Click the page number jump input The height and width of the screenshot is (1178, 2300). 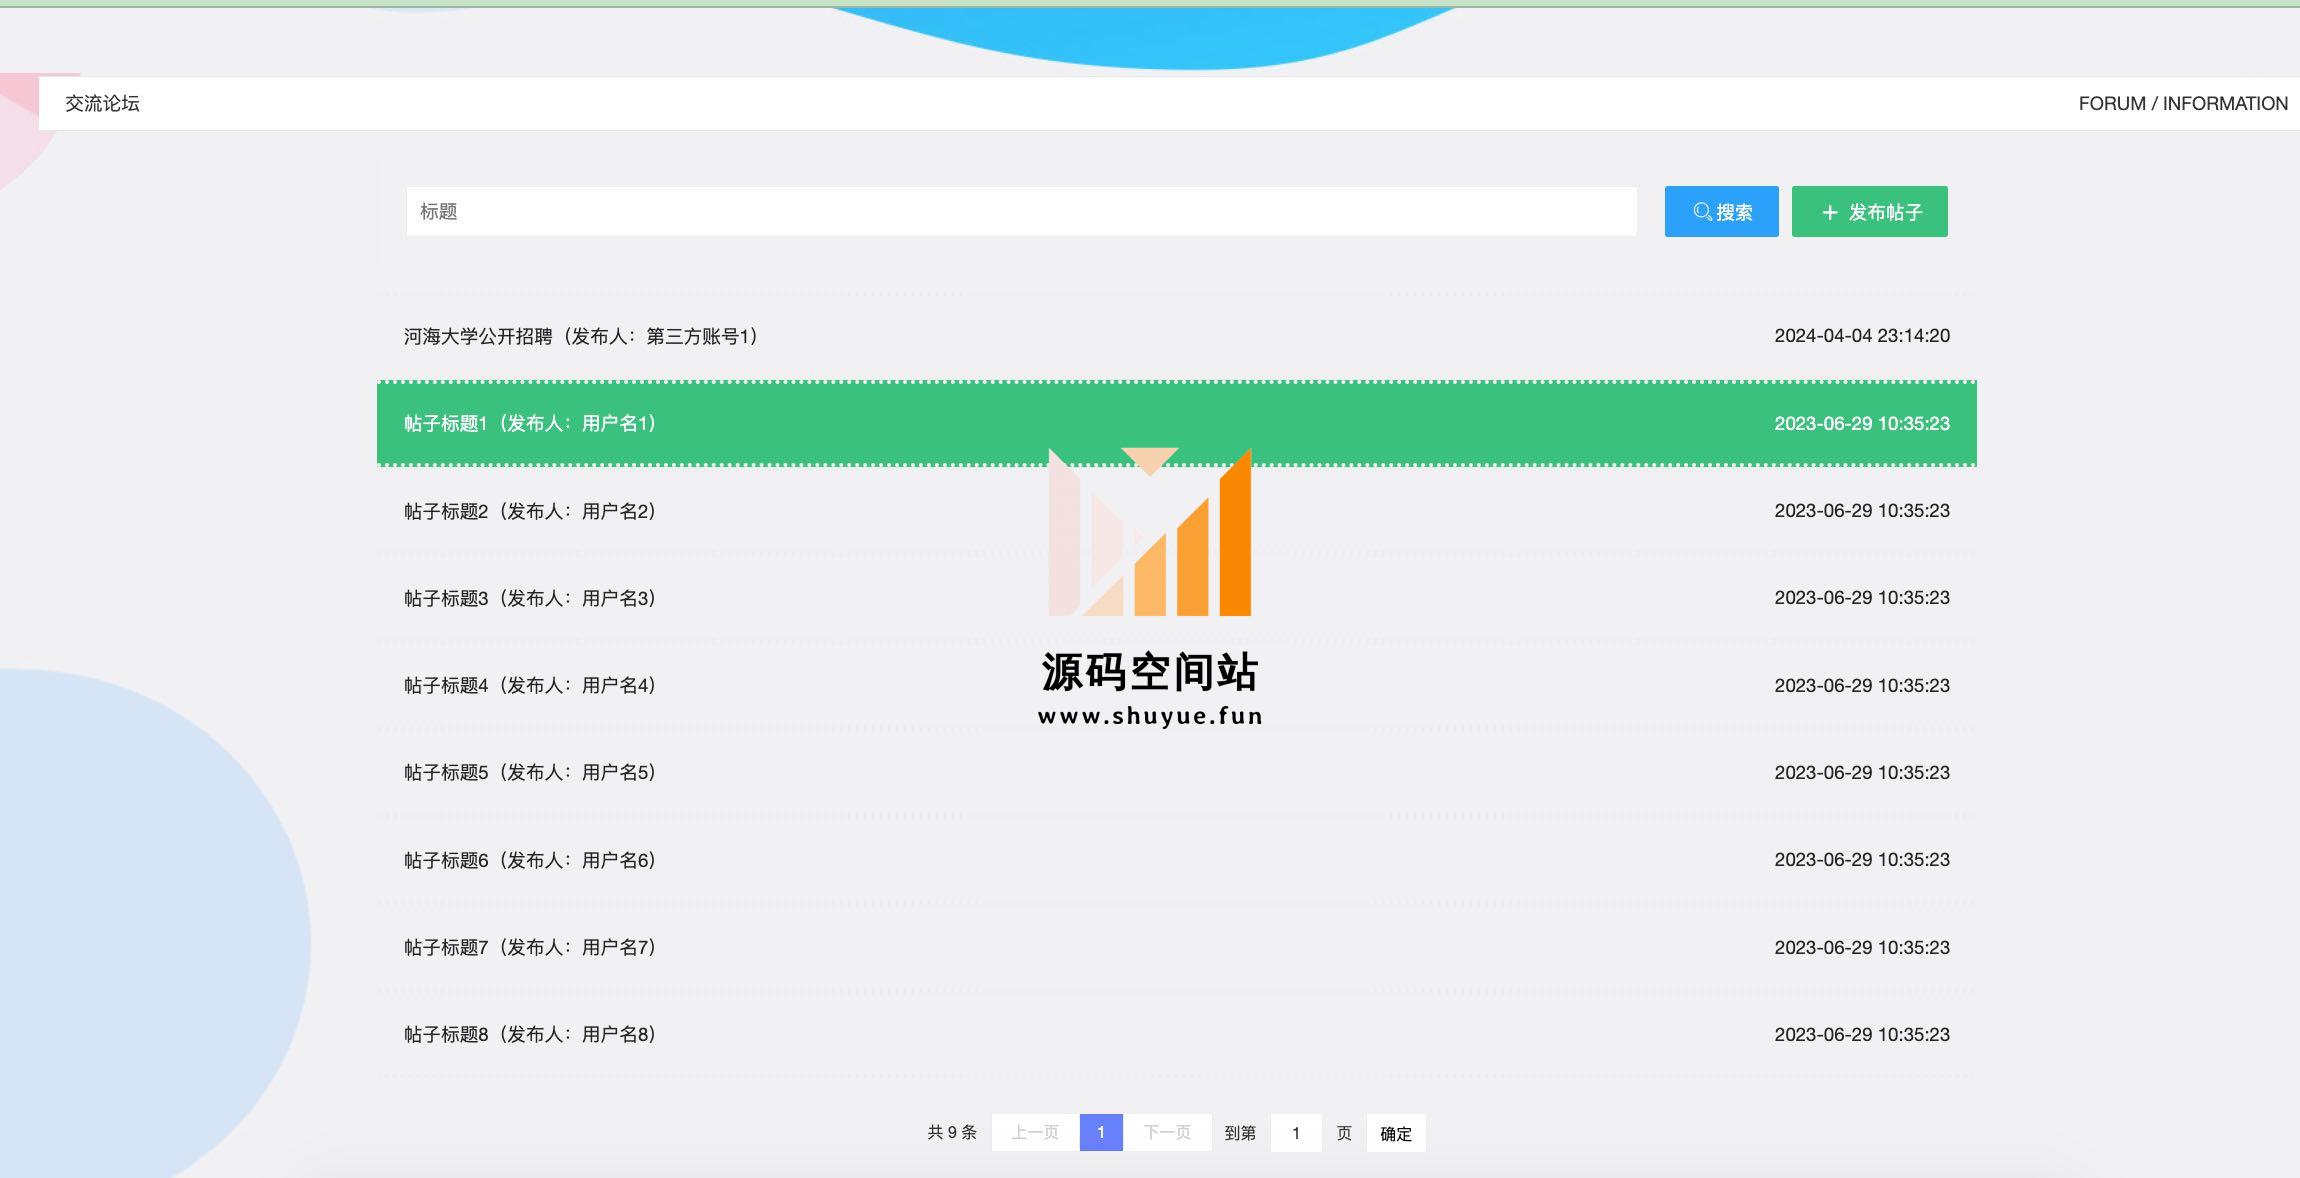tap(1296, 1133)
